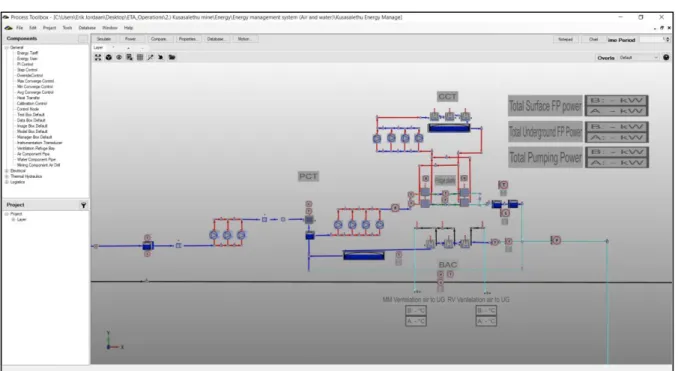Select Avg Converge Control component

tap(35, 93)
